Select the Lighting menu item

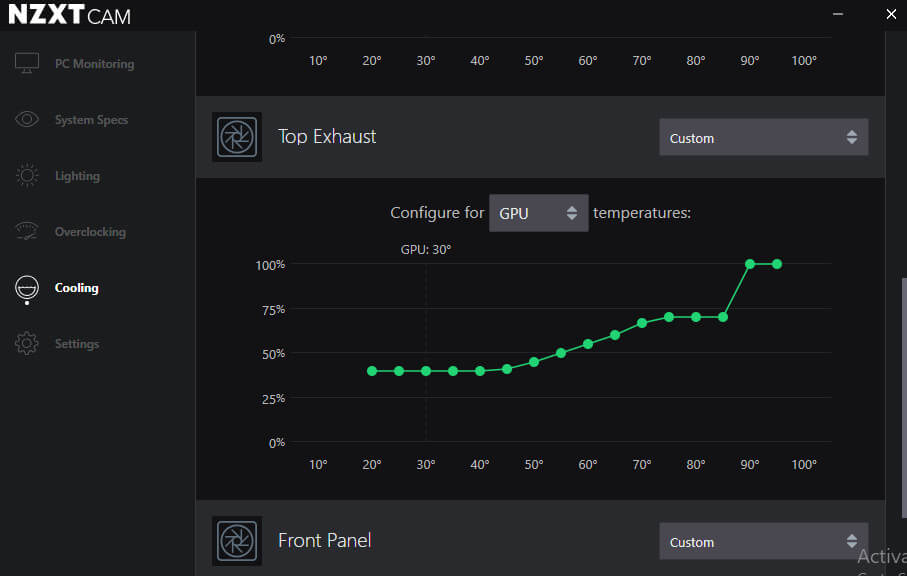(x=78, y=176)
